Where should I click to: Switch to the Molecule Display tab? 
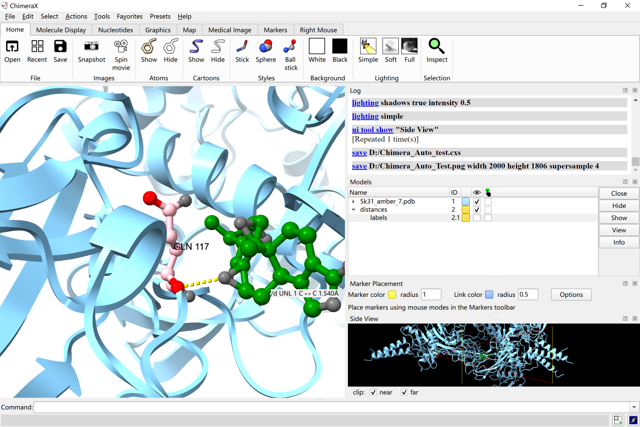click(x=61, y=30)
